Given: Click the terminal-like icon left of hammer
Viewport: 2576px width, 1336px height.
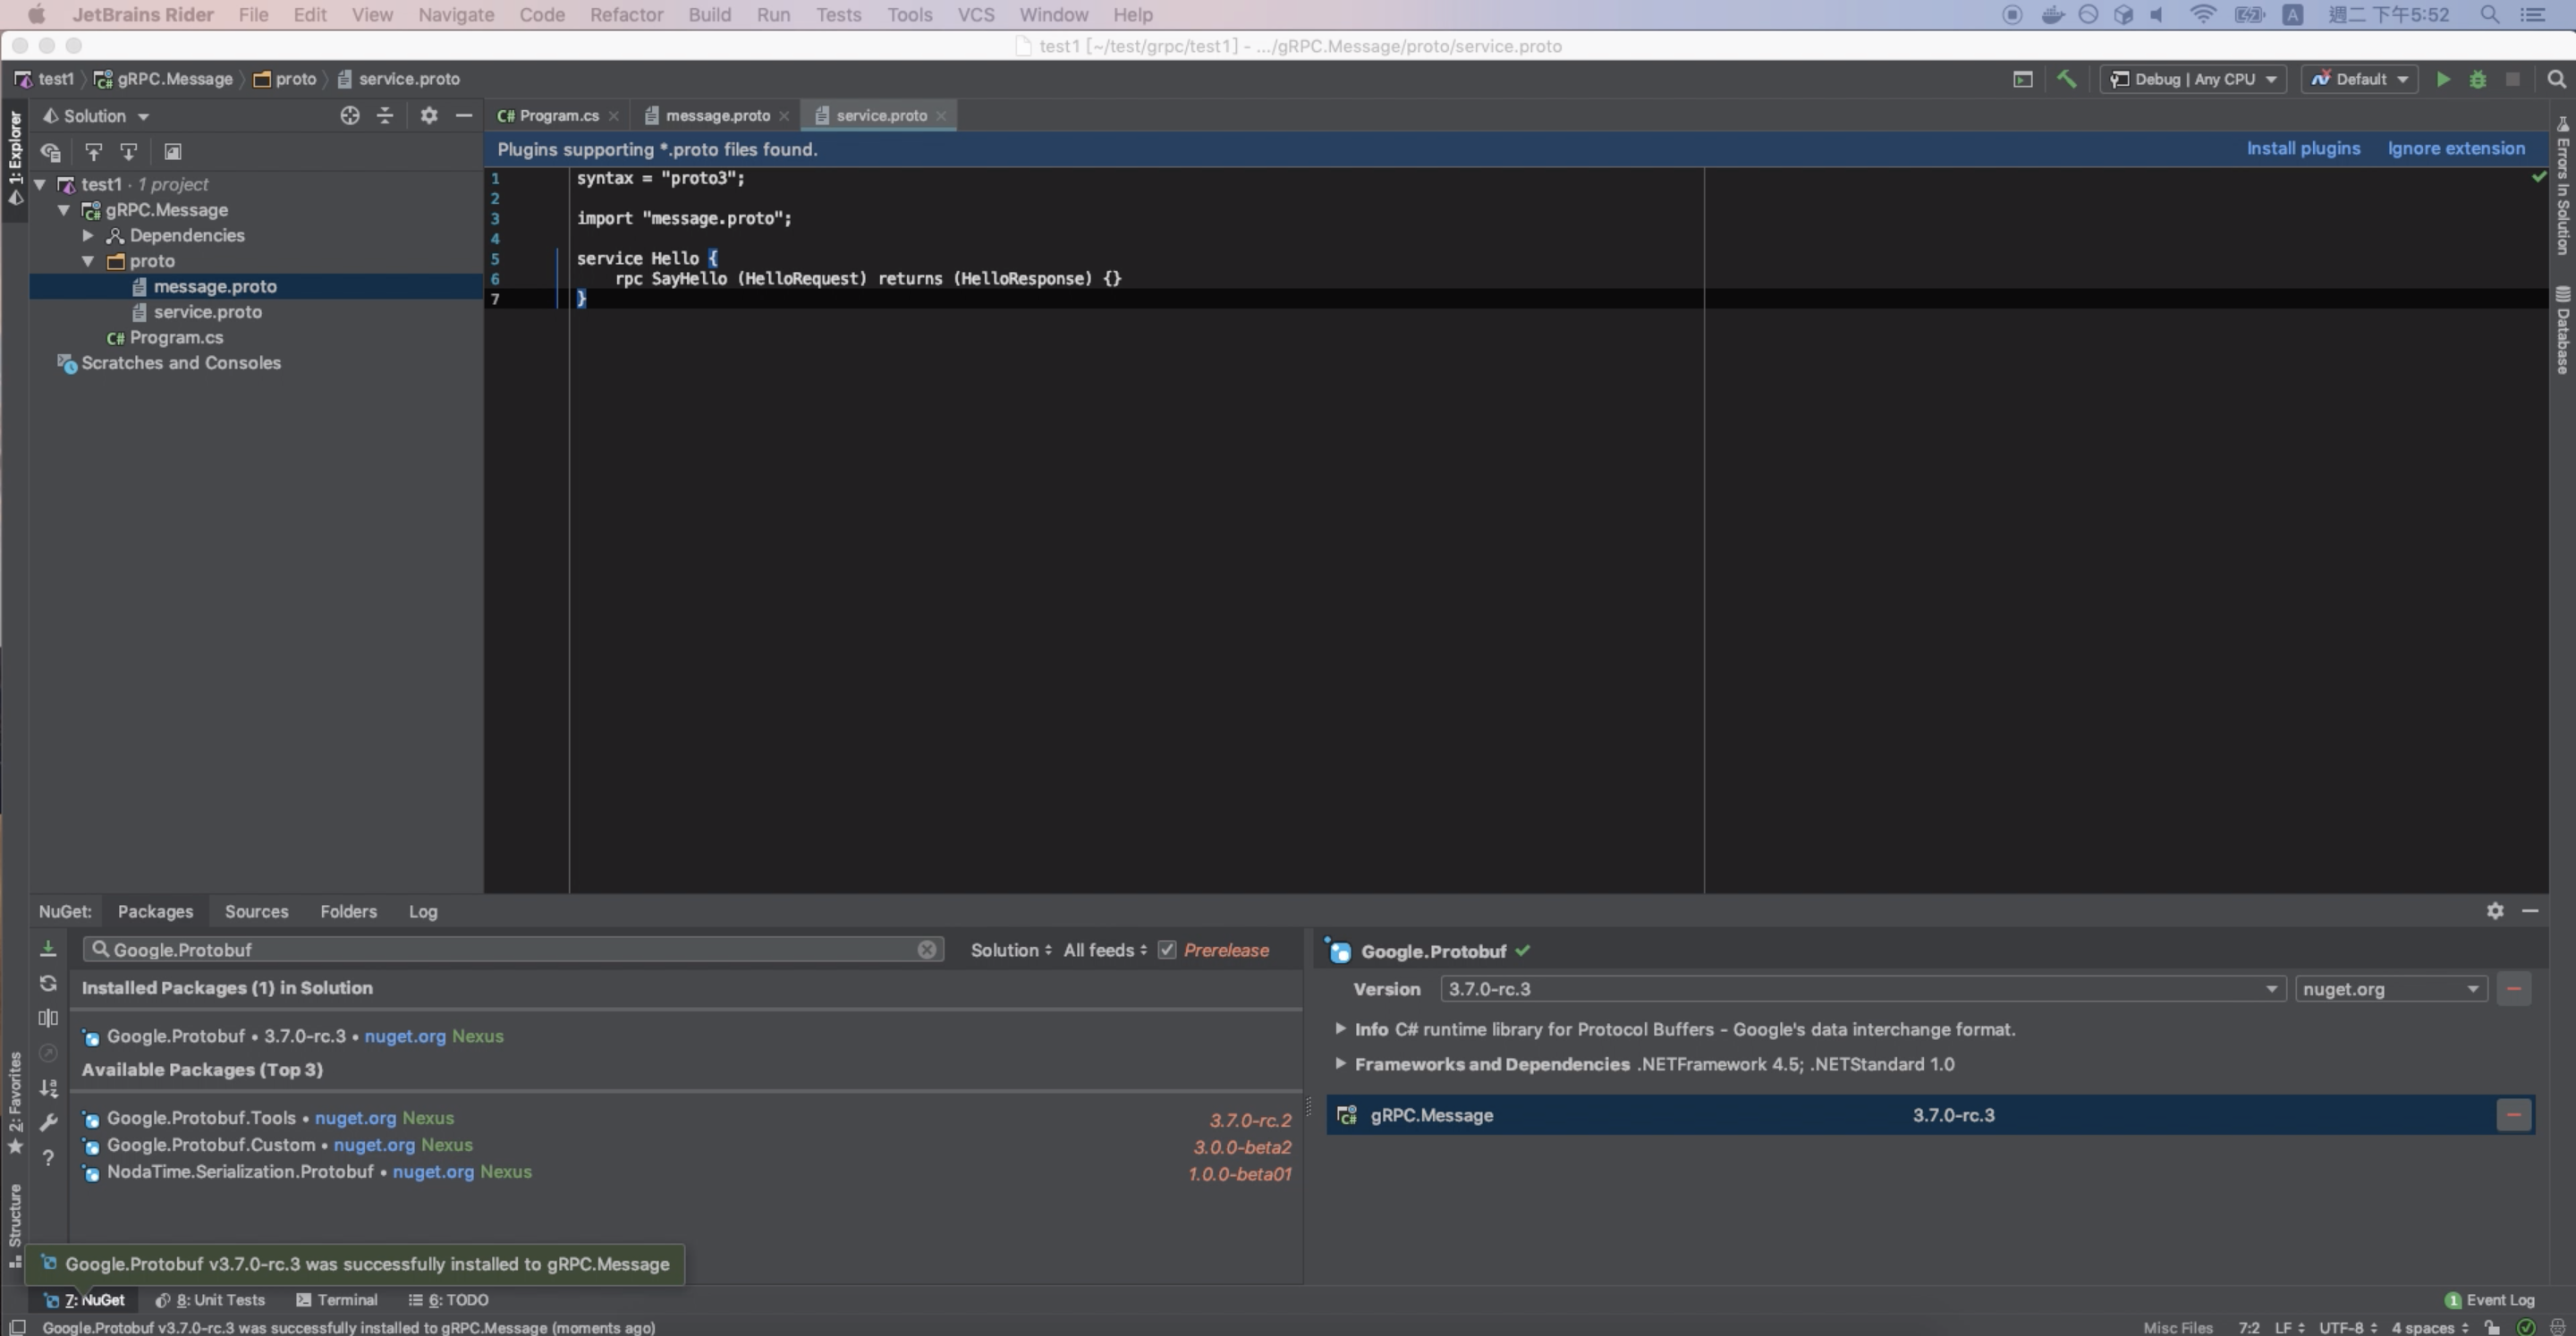Looking at the screenshot, I should [2023, 79].
